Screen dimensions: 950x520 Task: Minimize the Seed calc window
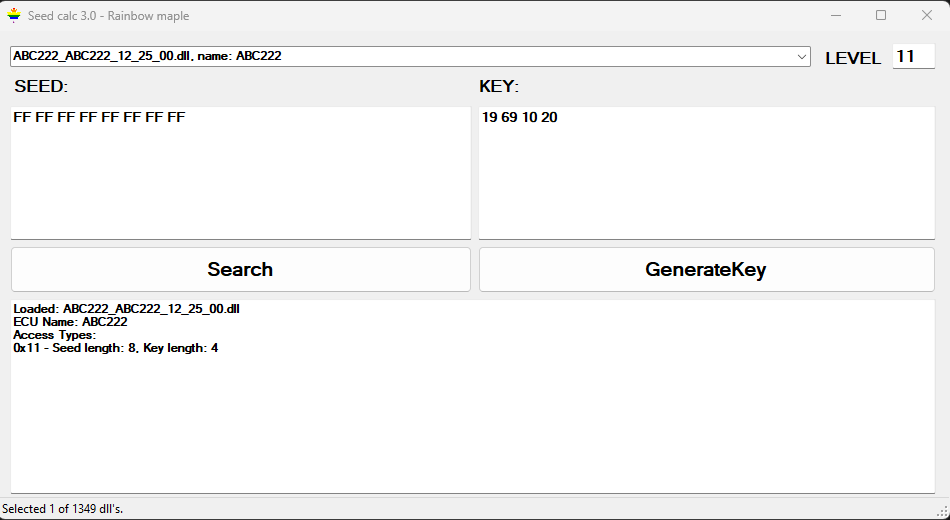pyautogui.click(x=835, y=16)
